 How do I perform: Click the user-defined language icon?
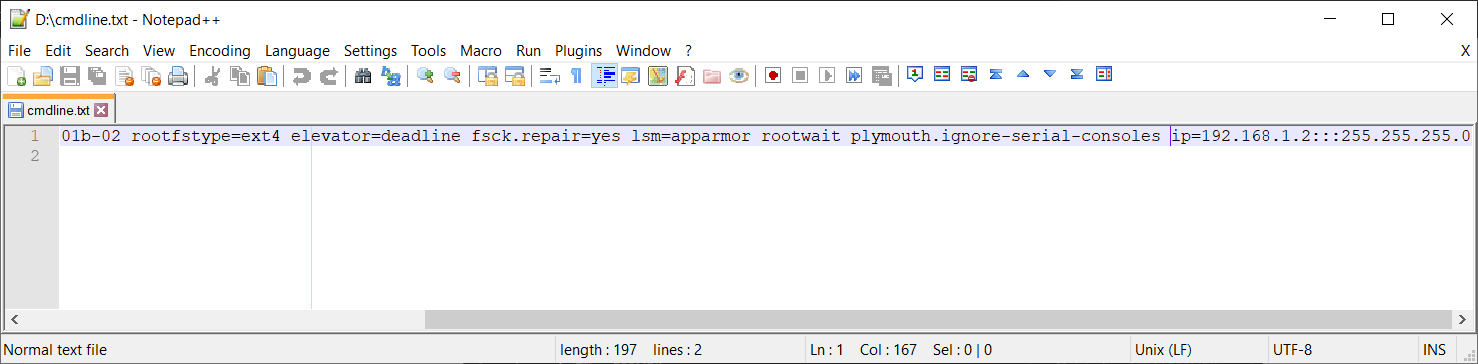tap(630, 75)
